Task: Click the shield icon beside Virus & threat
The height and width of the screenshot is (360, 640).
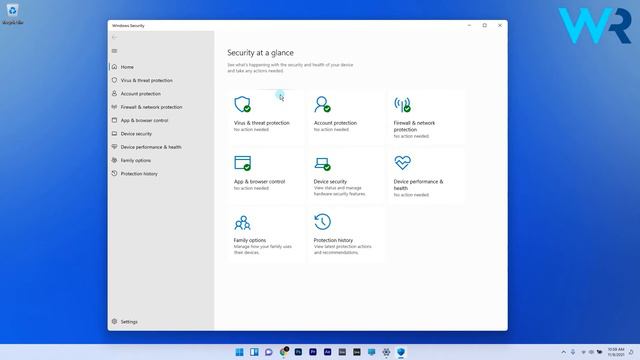Action: 114,80
